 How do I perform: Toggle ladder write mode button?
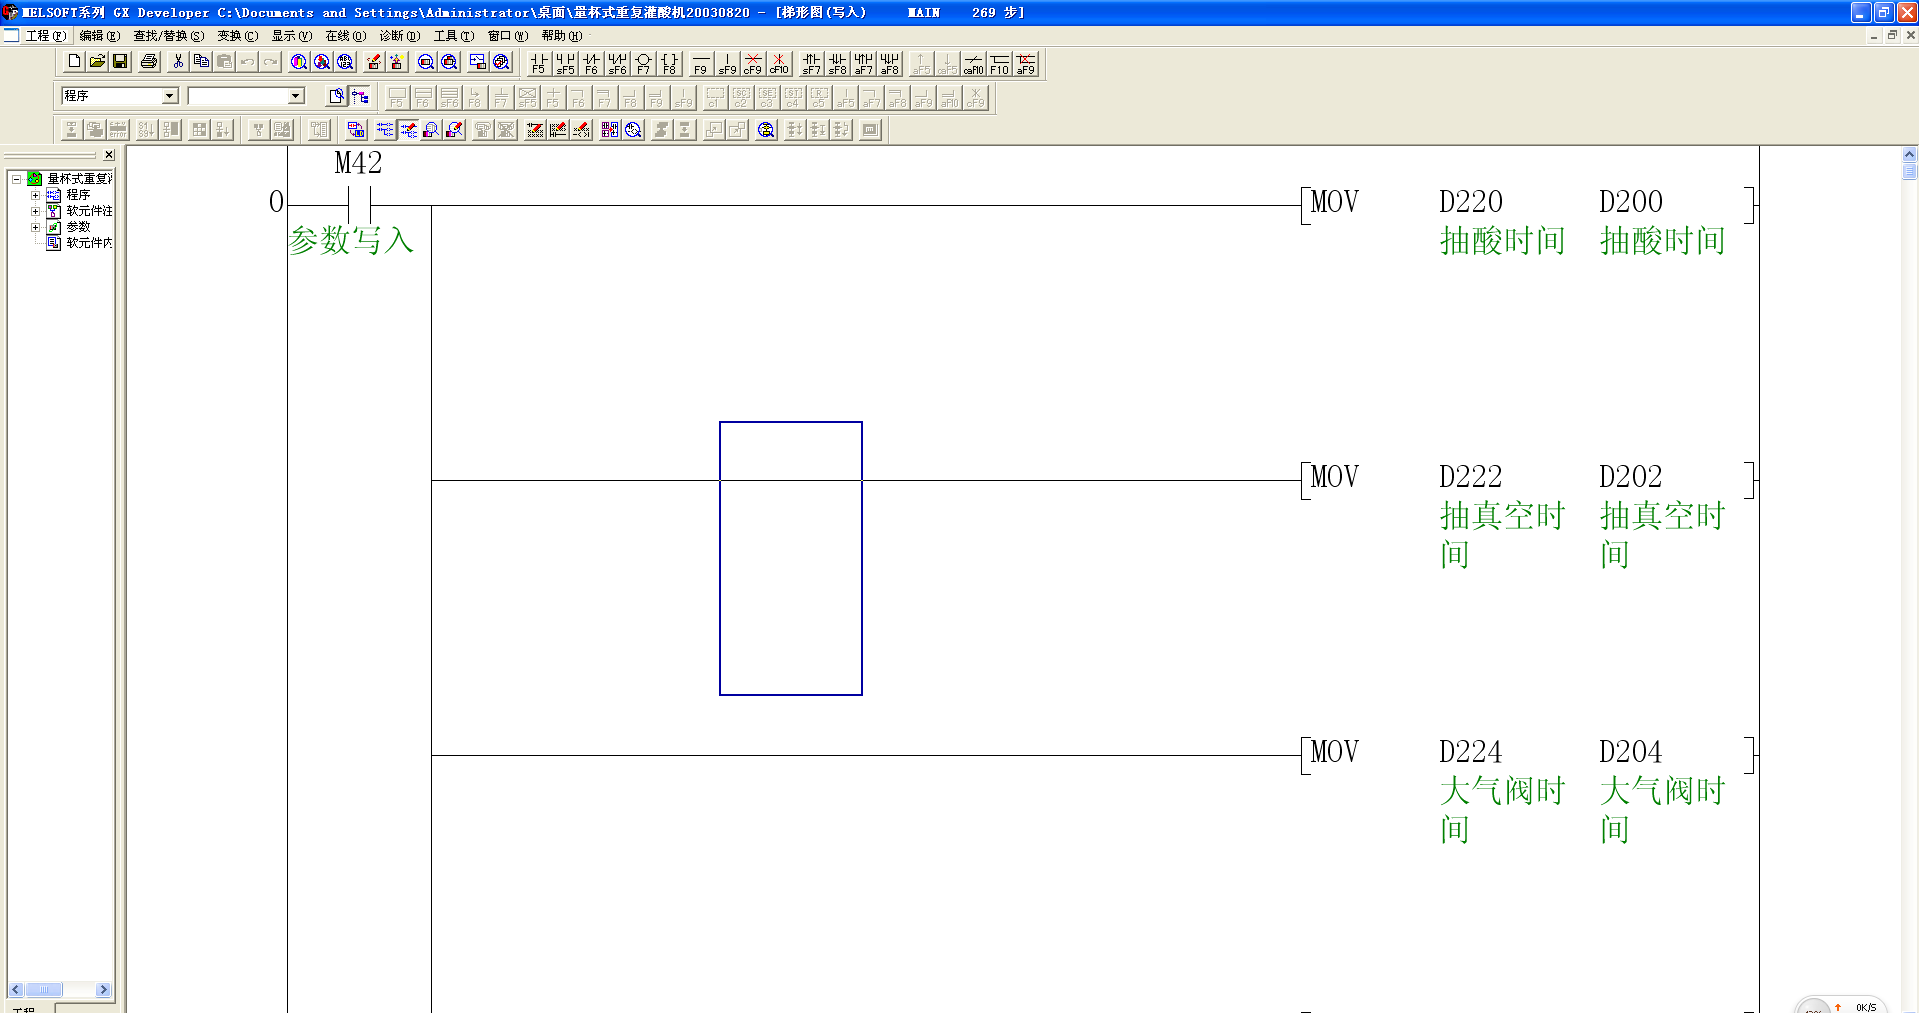tap(409, 130)
